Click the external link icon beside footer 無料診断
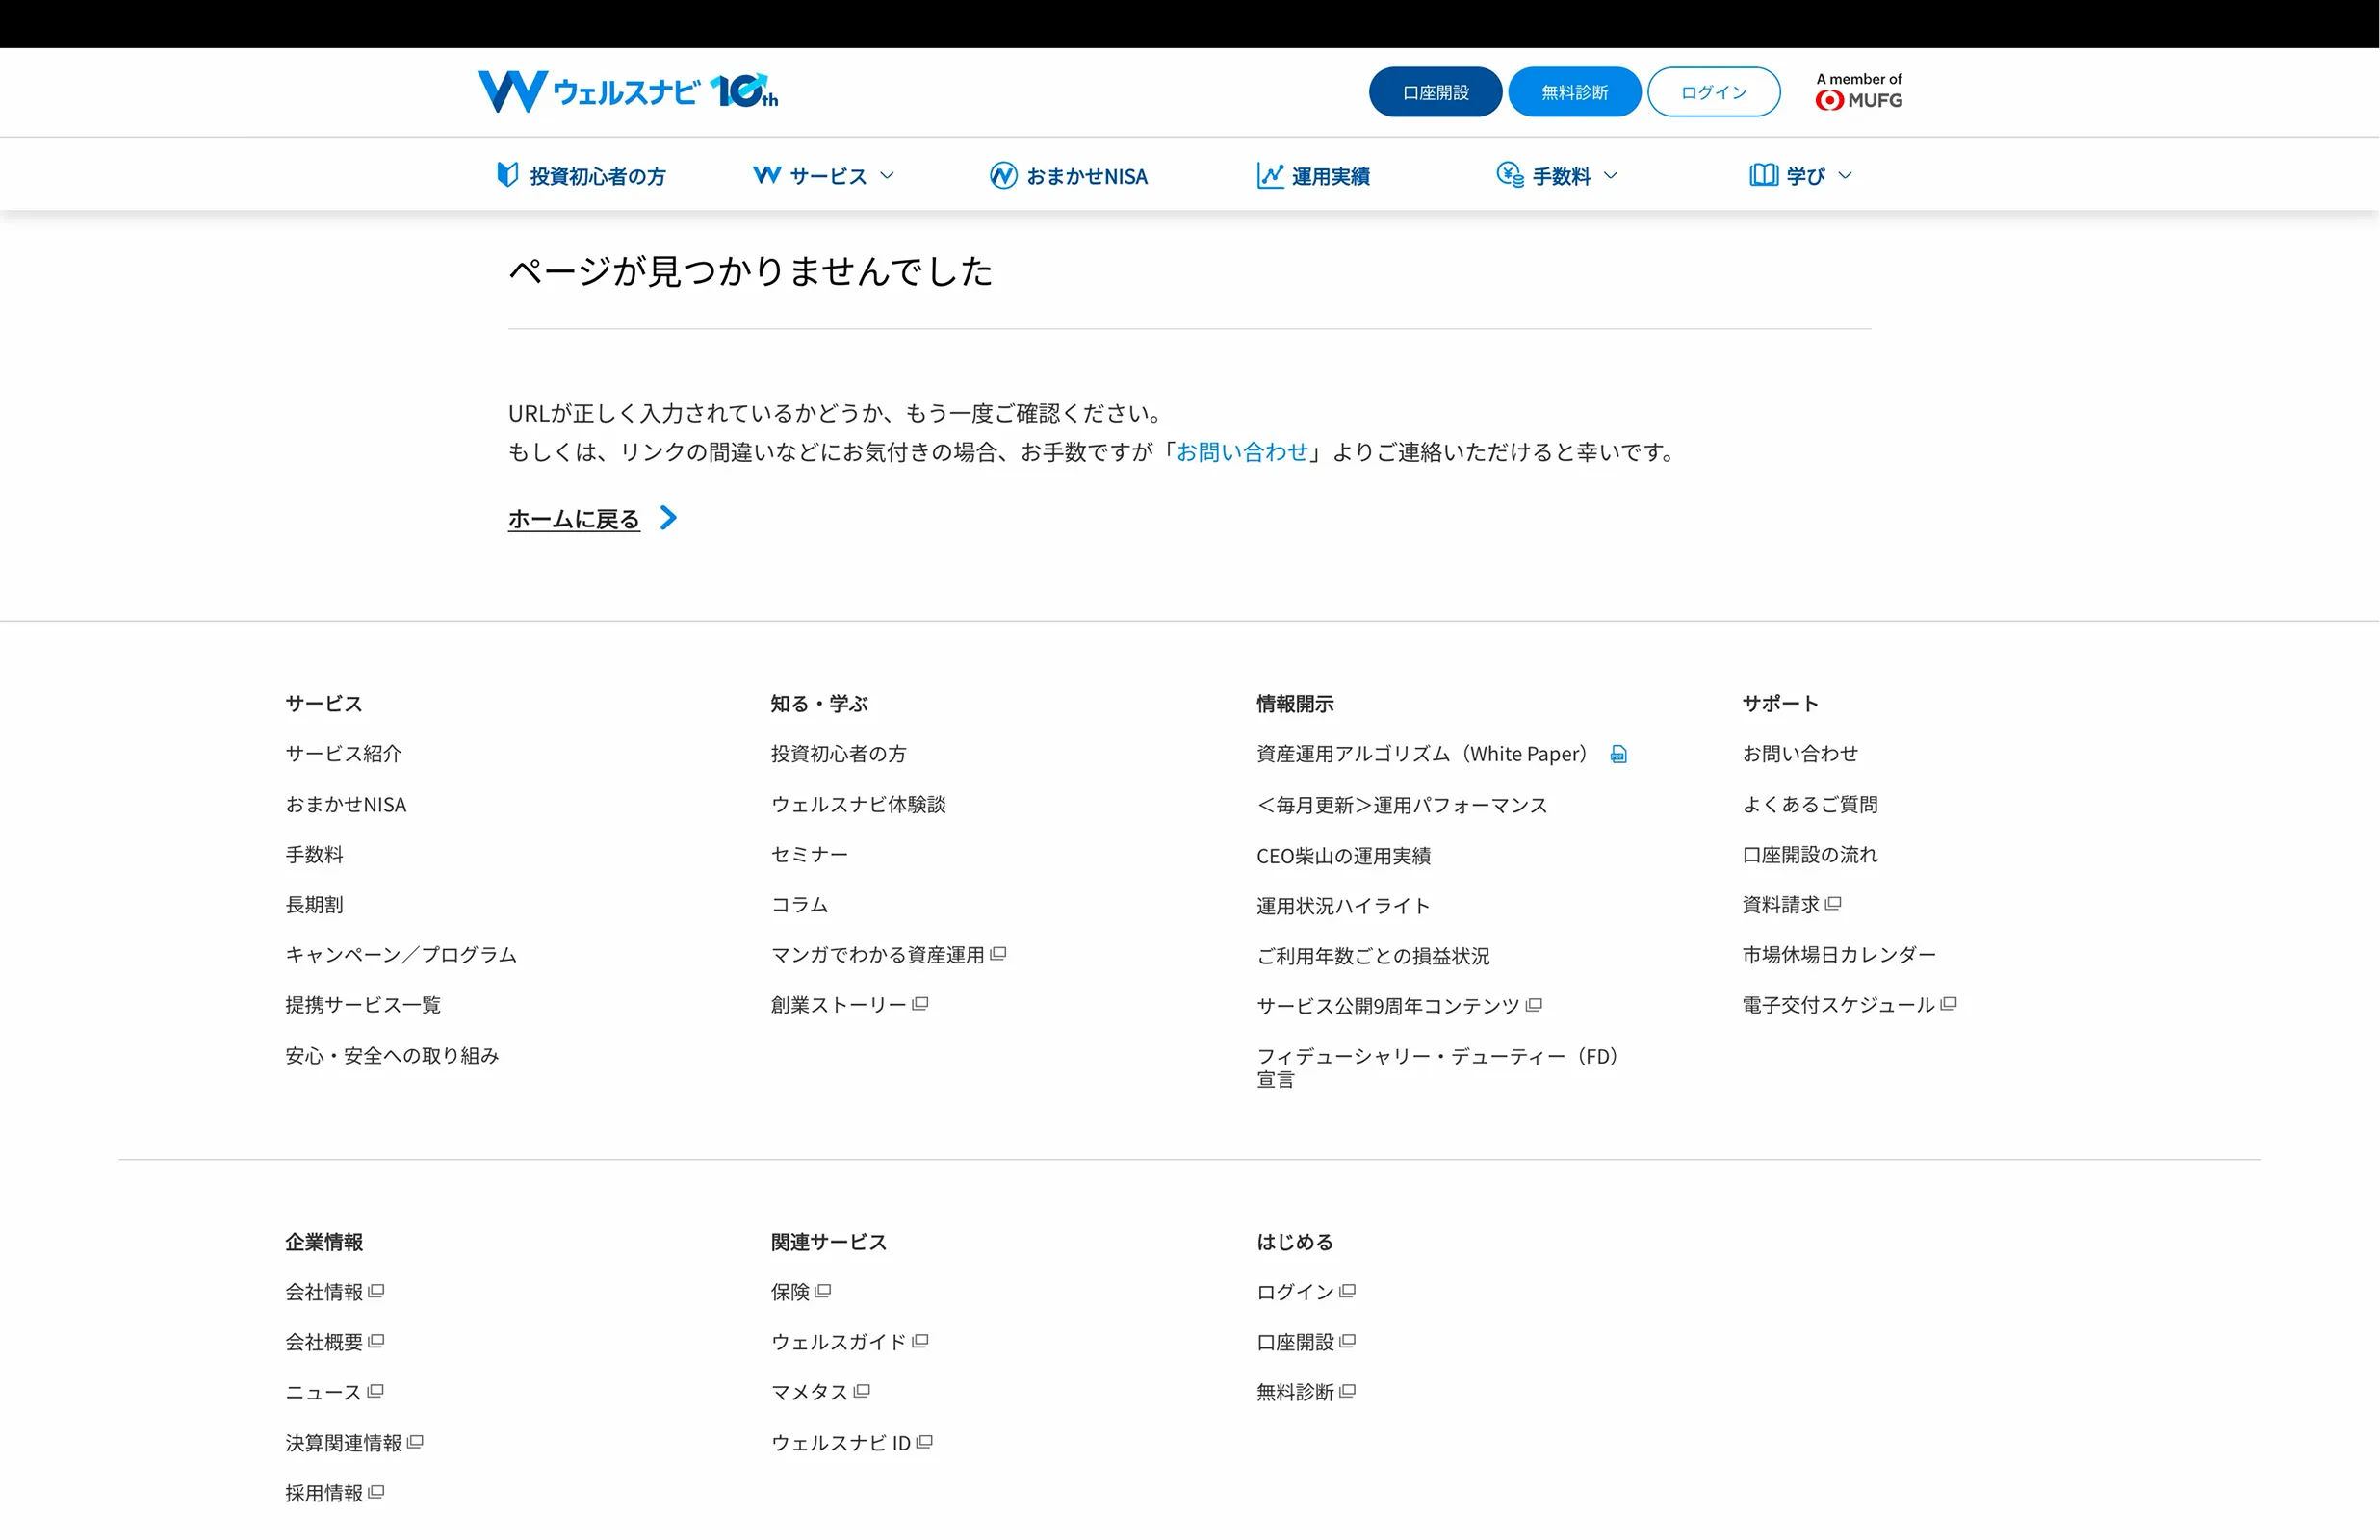This screenshot has height=1540, width=2380. tap(1347, 1391)
